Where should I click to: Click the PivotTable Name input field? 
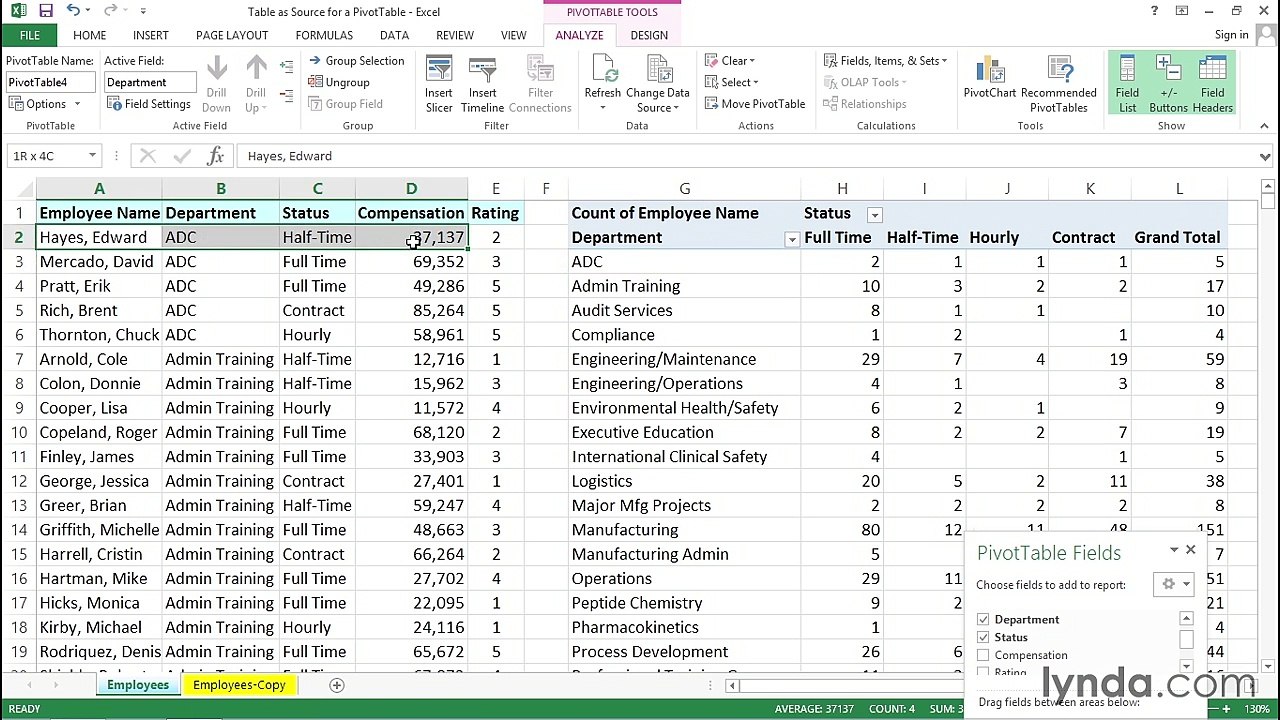[x=50, y=82]
